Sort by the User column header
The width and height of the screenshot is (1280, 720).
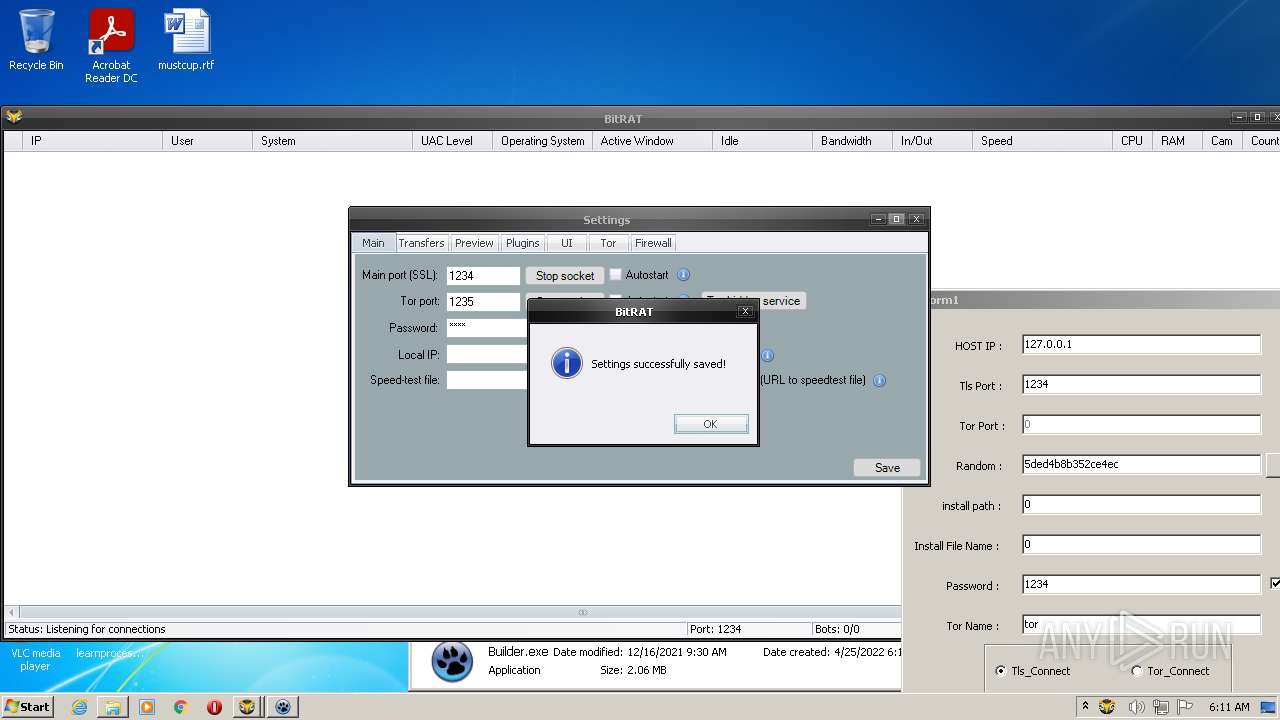(207, 141)
